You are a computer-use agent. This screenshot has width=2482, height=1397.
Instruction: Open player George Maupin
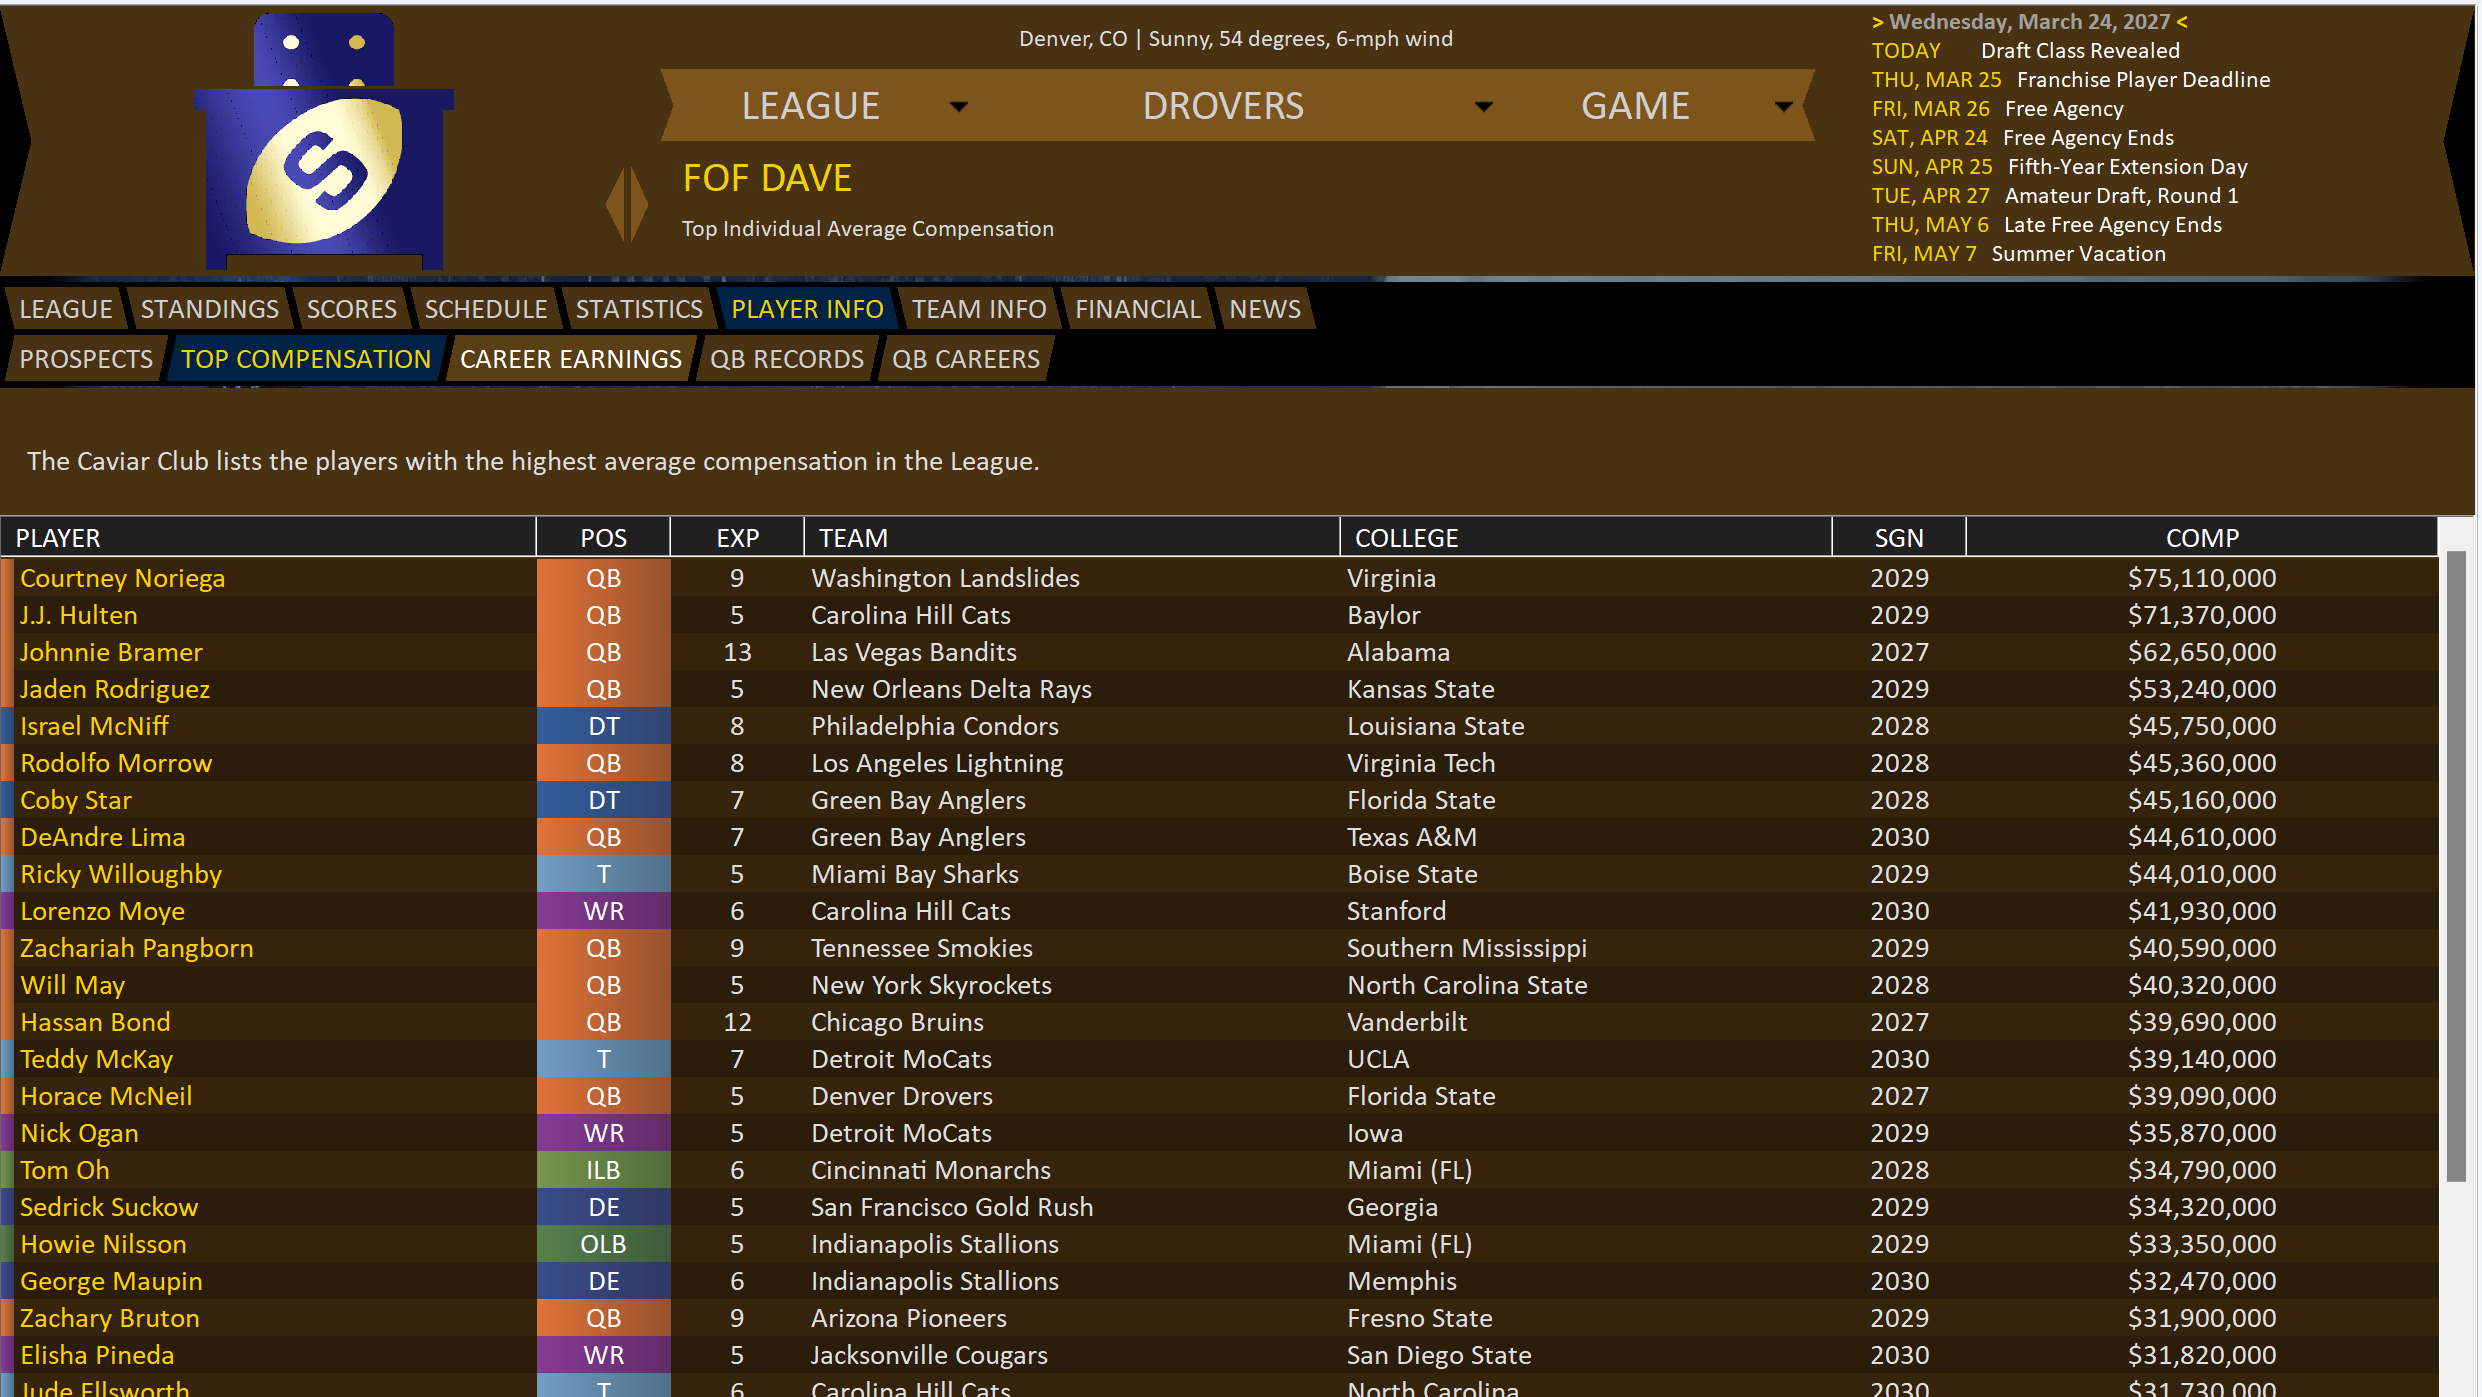click(111, 1281)
